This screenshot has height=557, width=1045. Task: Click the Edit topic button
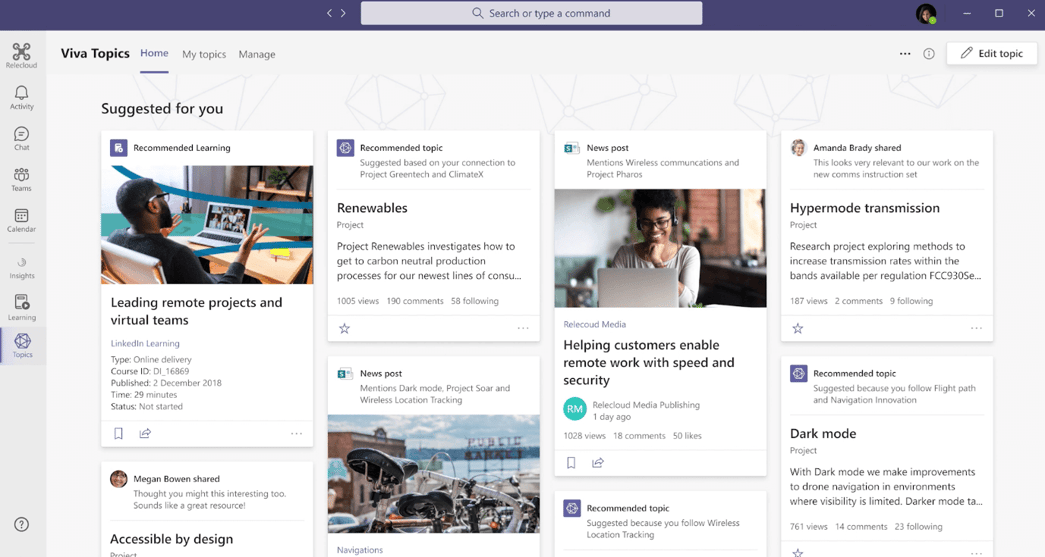point(991,53)
